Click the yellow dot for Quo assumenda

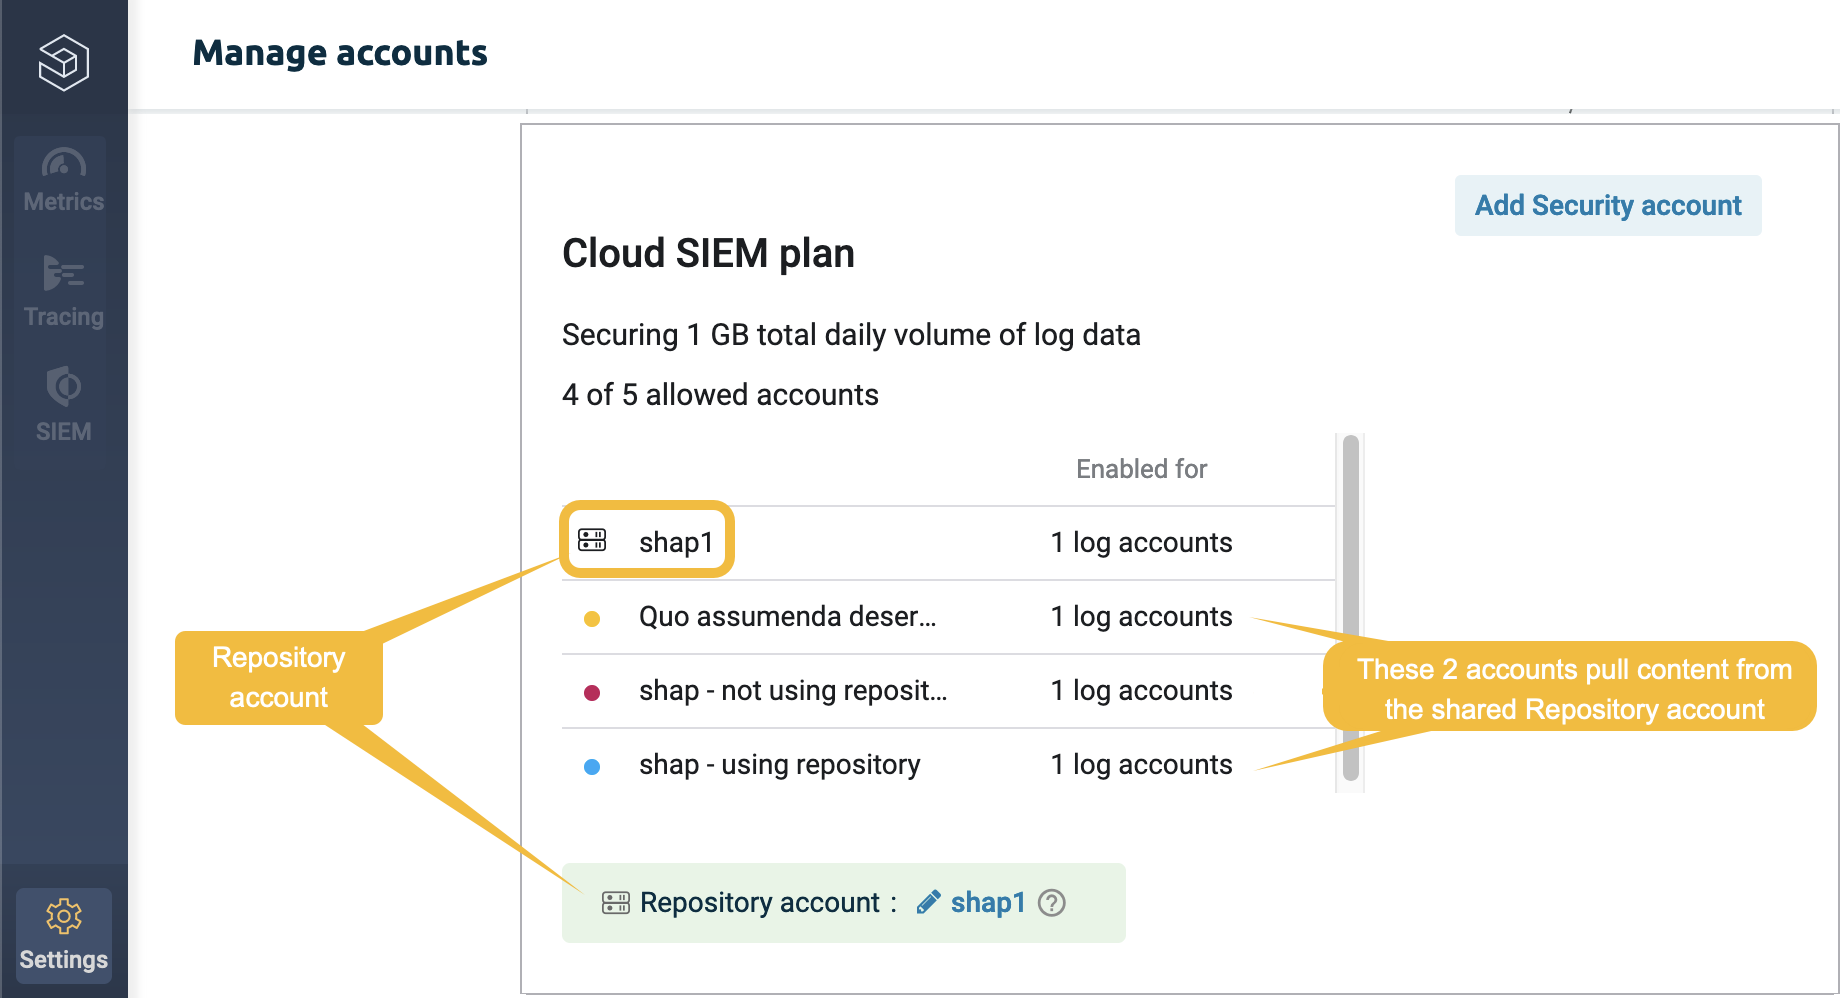point(592,619)
